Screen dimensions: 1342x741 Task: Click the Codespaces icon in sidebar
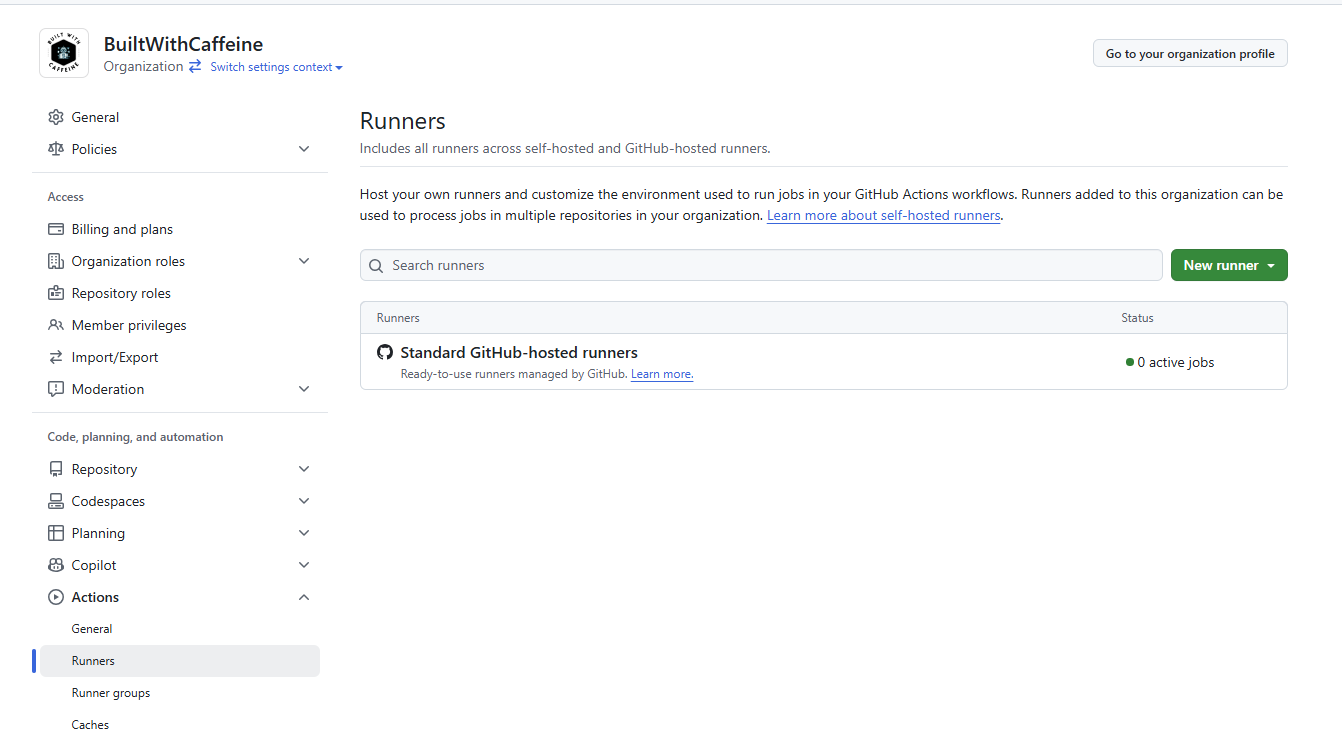pyautogui.click(x=56, y=501)
